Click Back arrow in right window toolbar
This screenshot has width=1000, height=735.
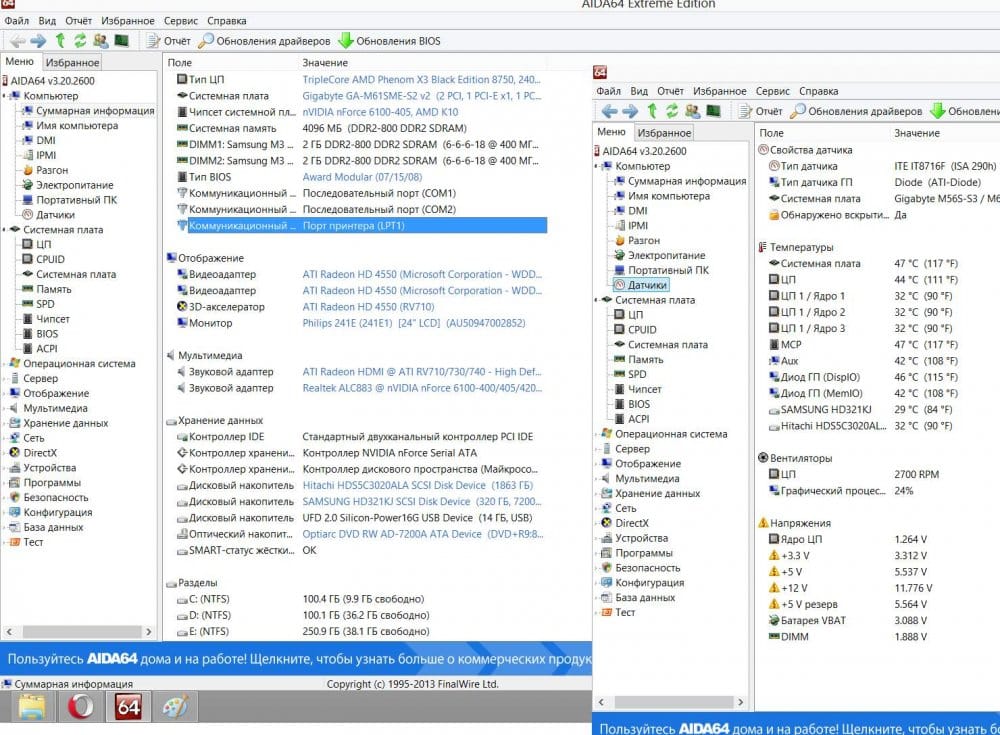[x=609, y=111]
